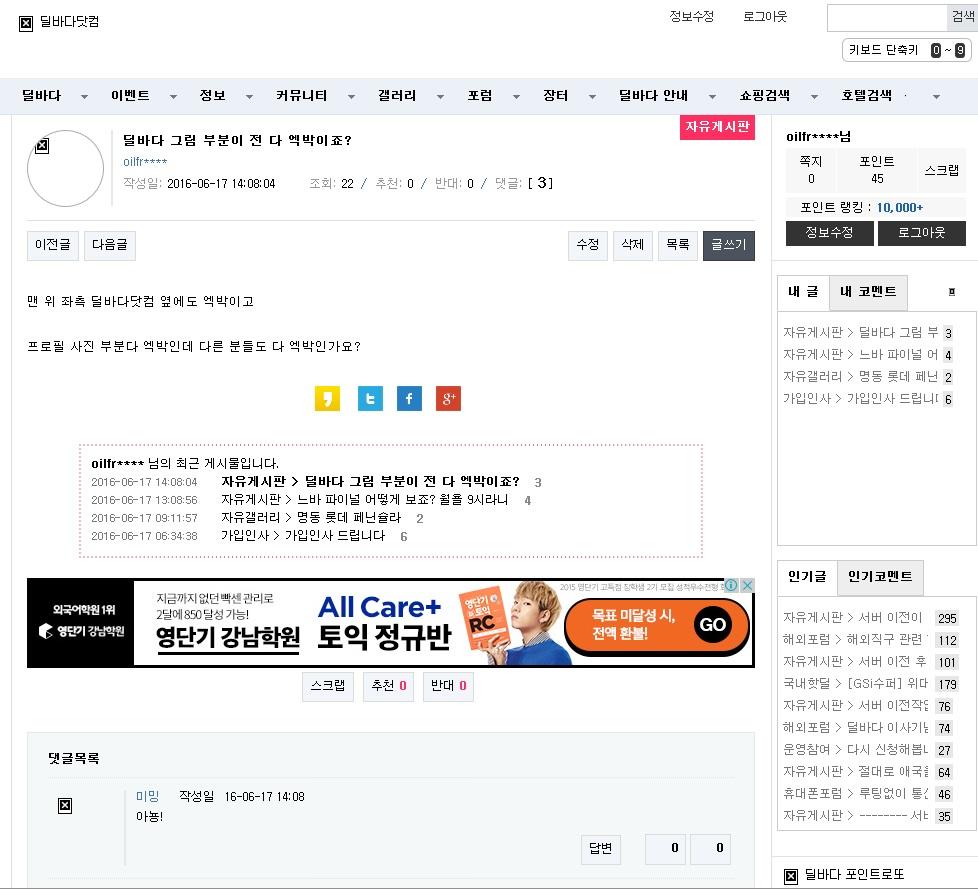Click the 답변 reply button on the comment
978x889 pixels.
[x=600, y=849]
